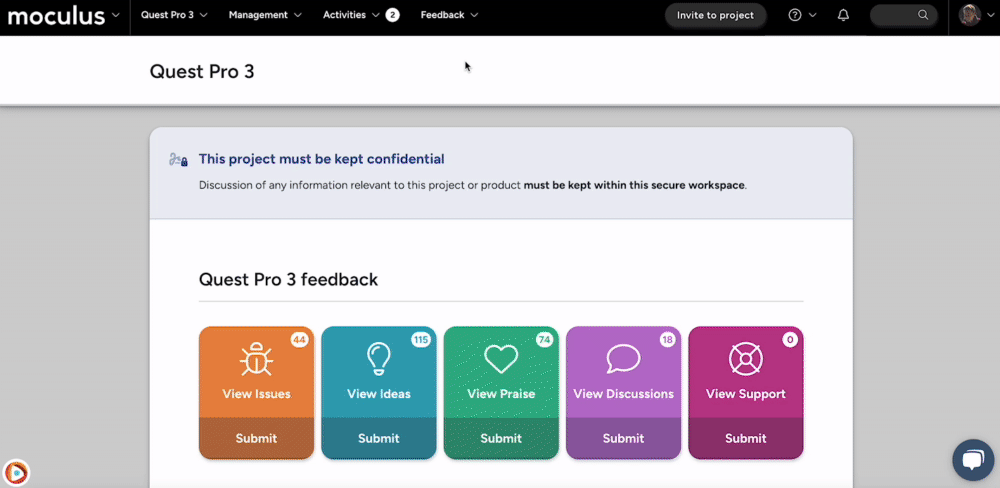Click the bug icon on View Issues
This screenshot has width=1000, height=488.
tap(256, 360)
